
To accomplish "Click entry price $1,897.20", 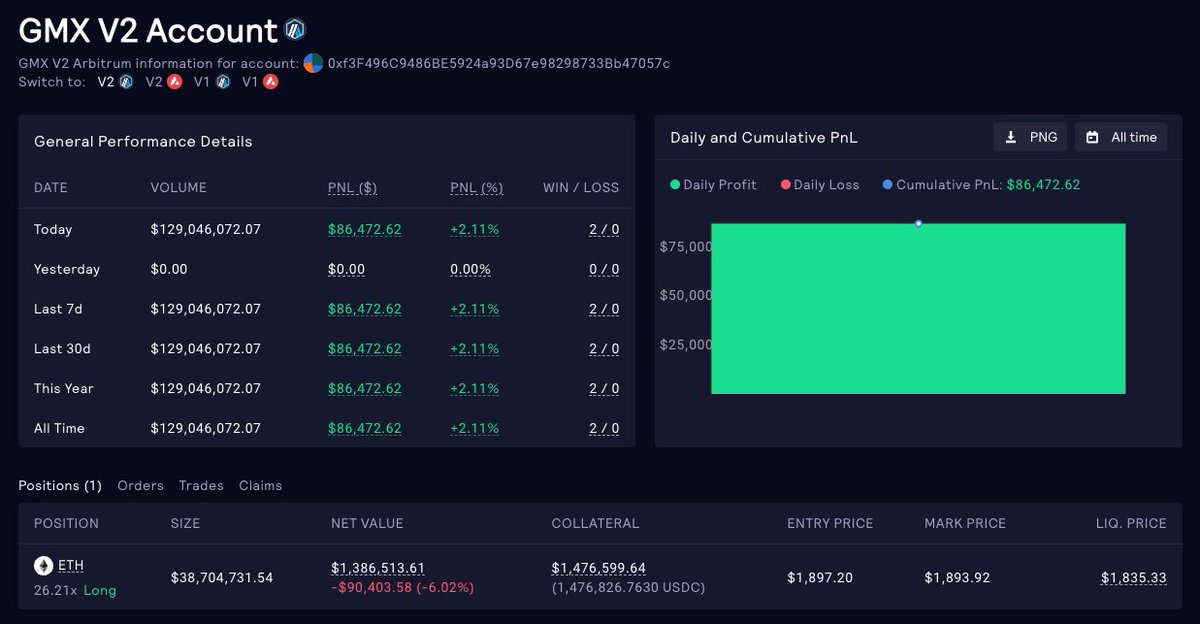I will (818, 577).
